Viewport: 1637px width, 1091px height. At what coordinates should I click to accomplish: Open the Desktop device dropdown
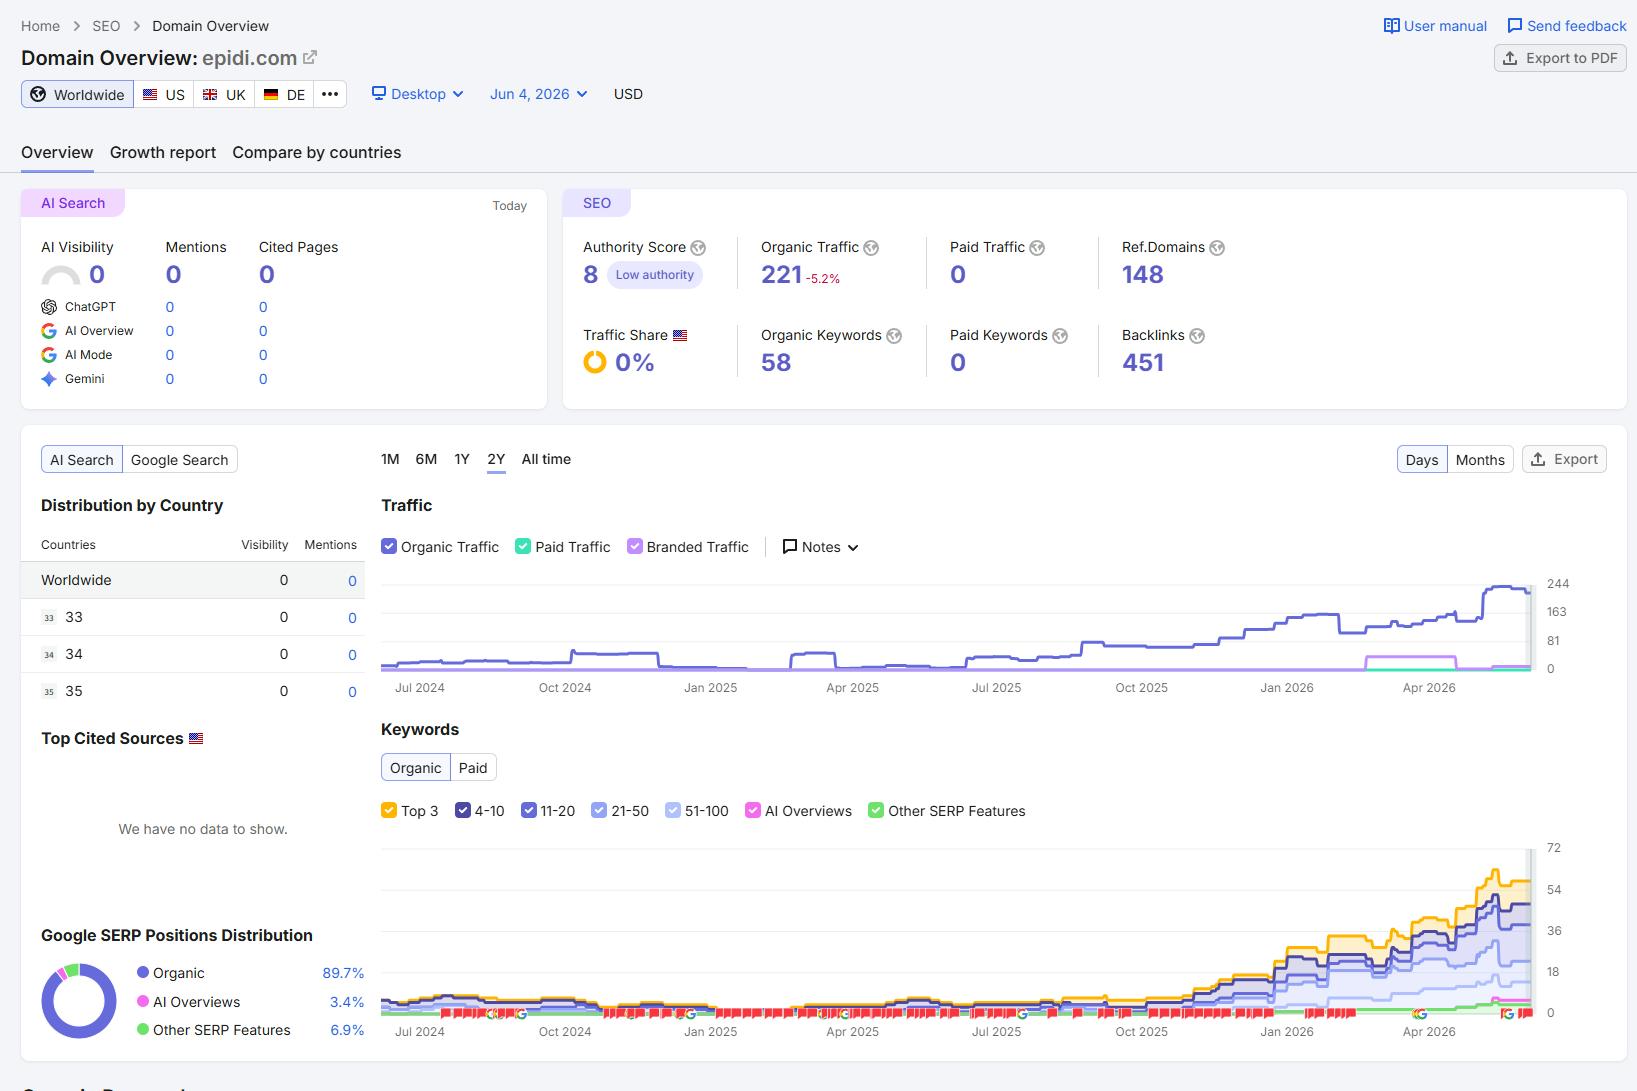[x=418, y=94]
